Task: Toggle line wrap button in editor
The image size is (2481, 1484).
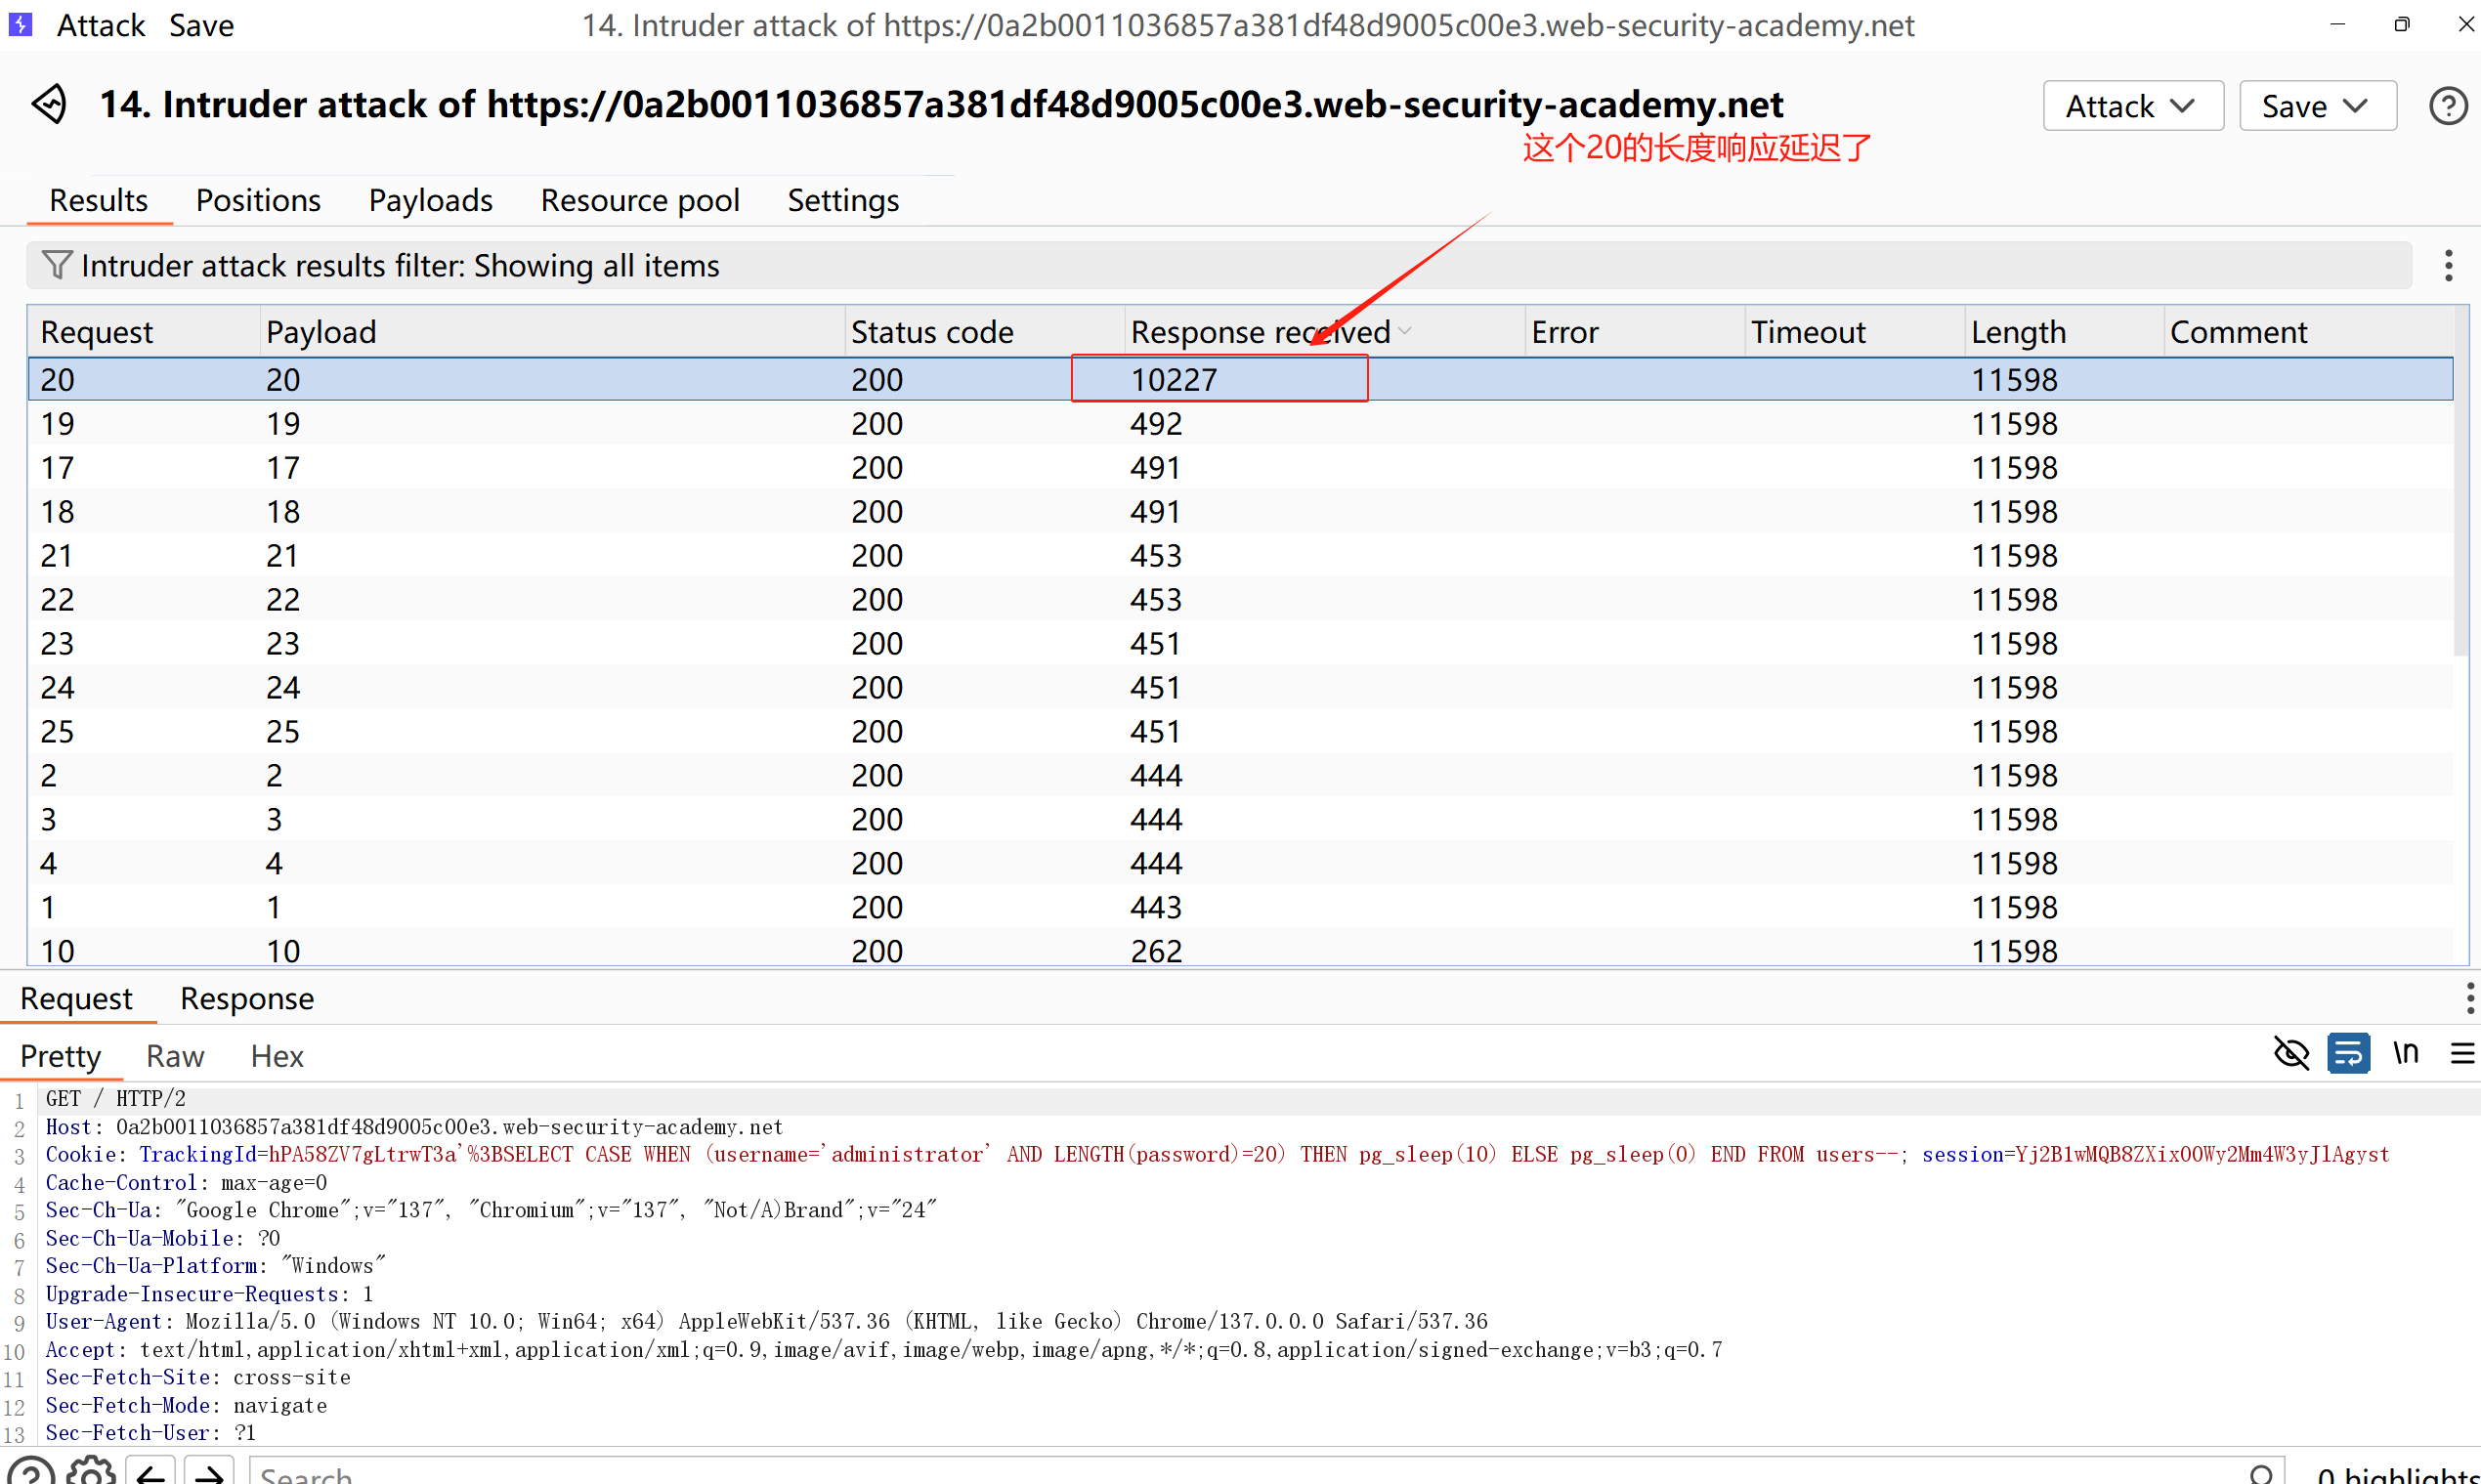Action: pyautogui.click(x=2348, y=1053)
